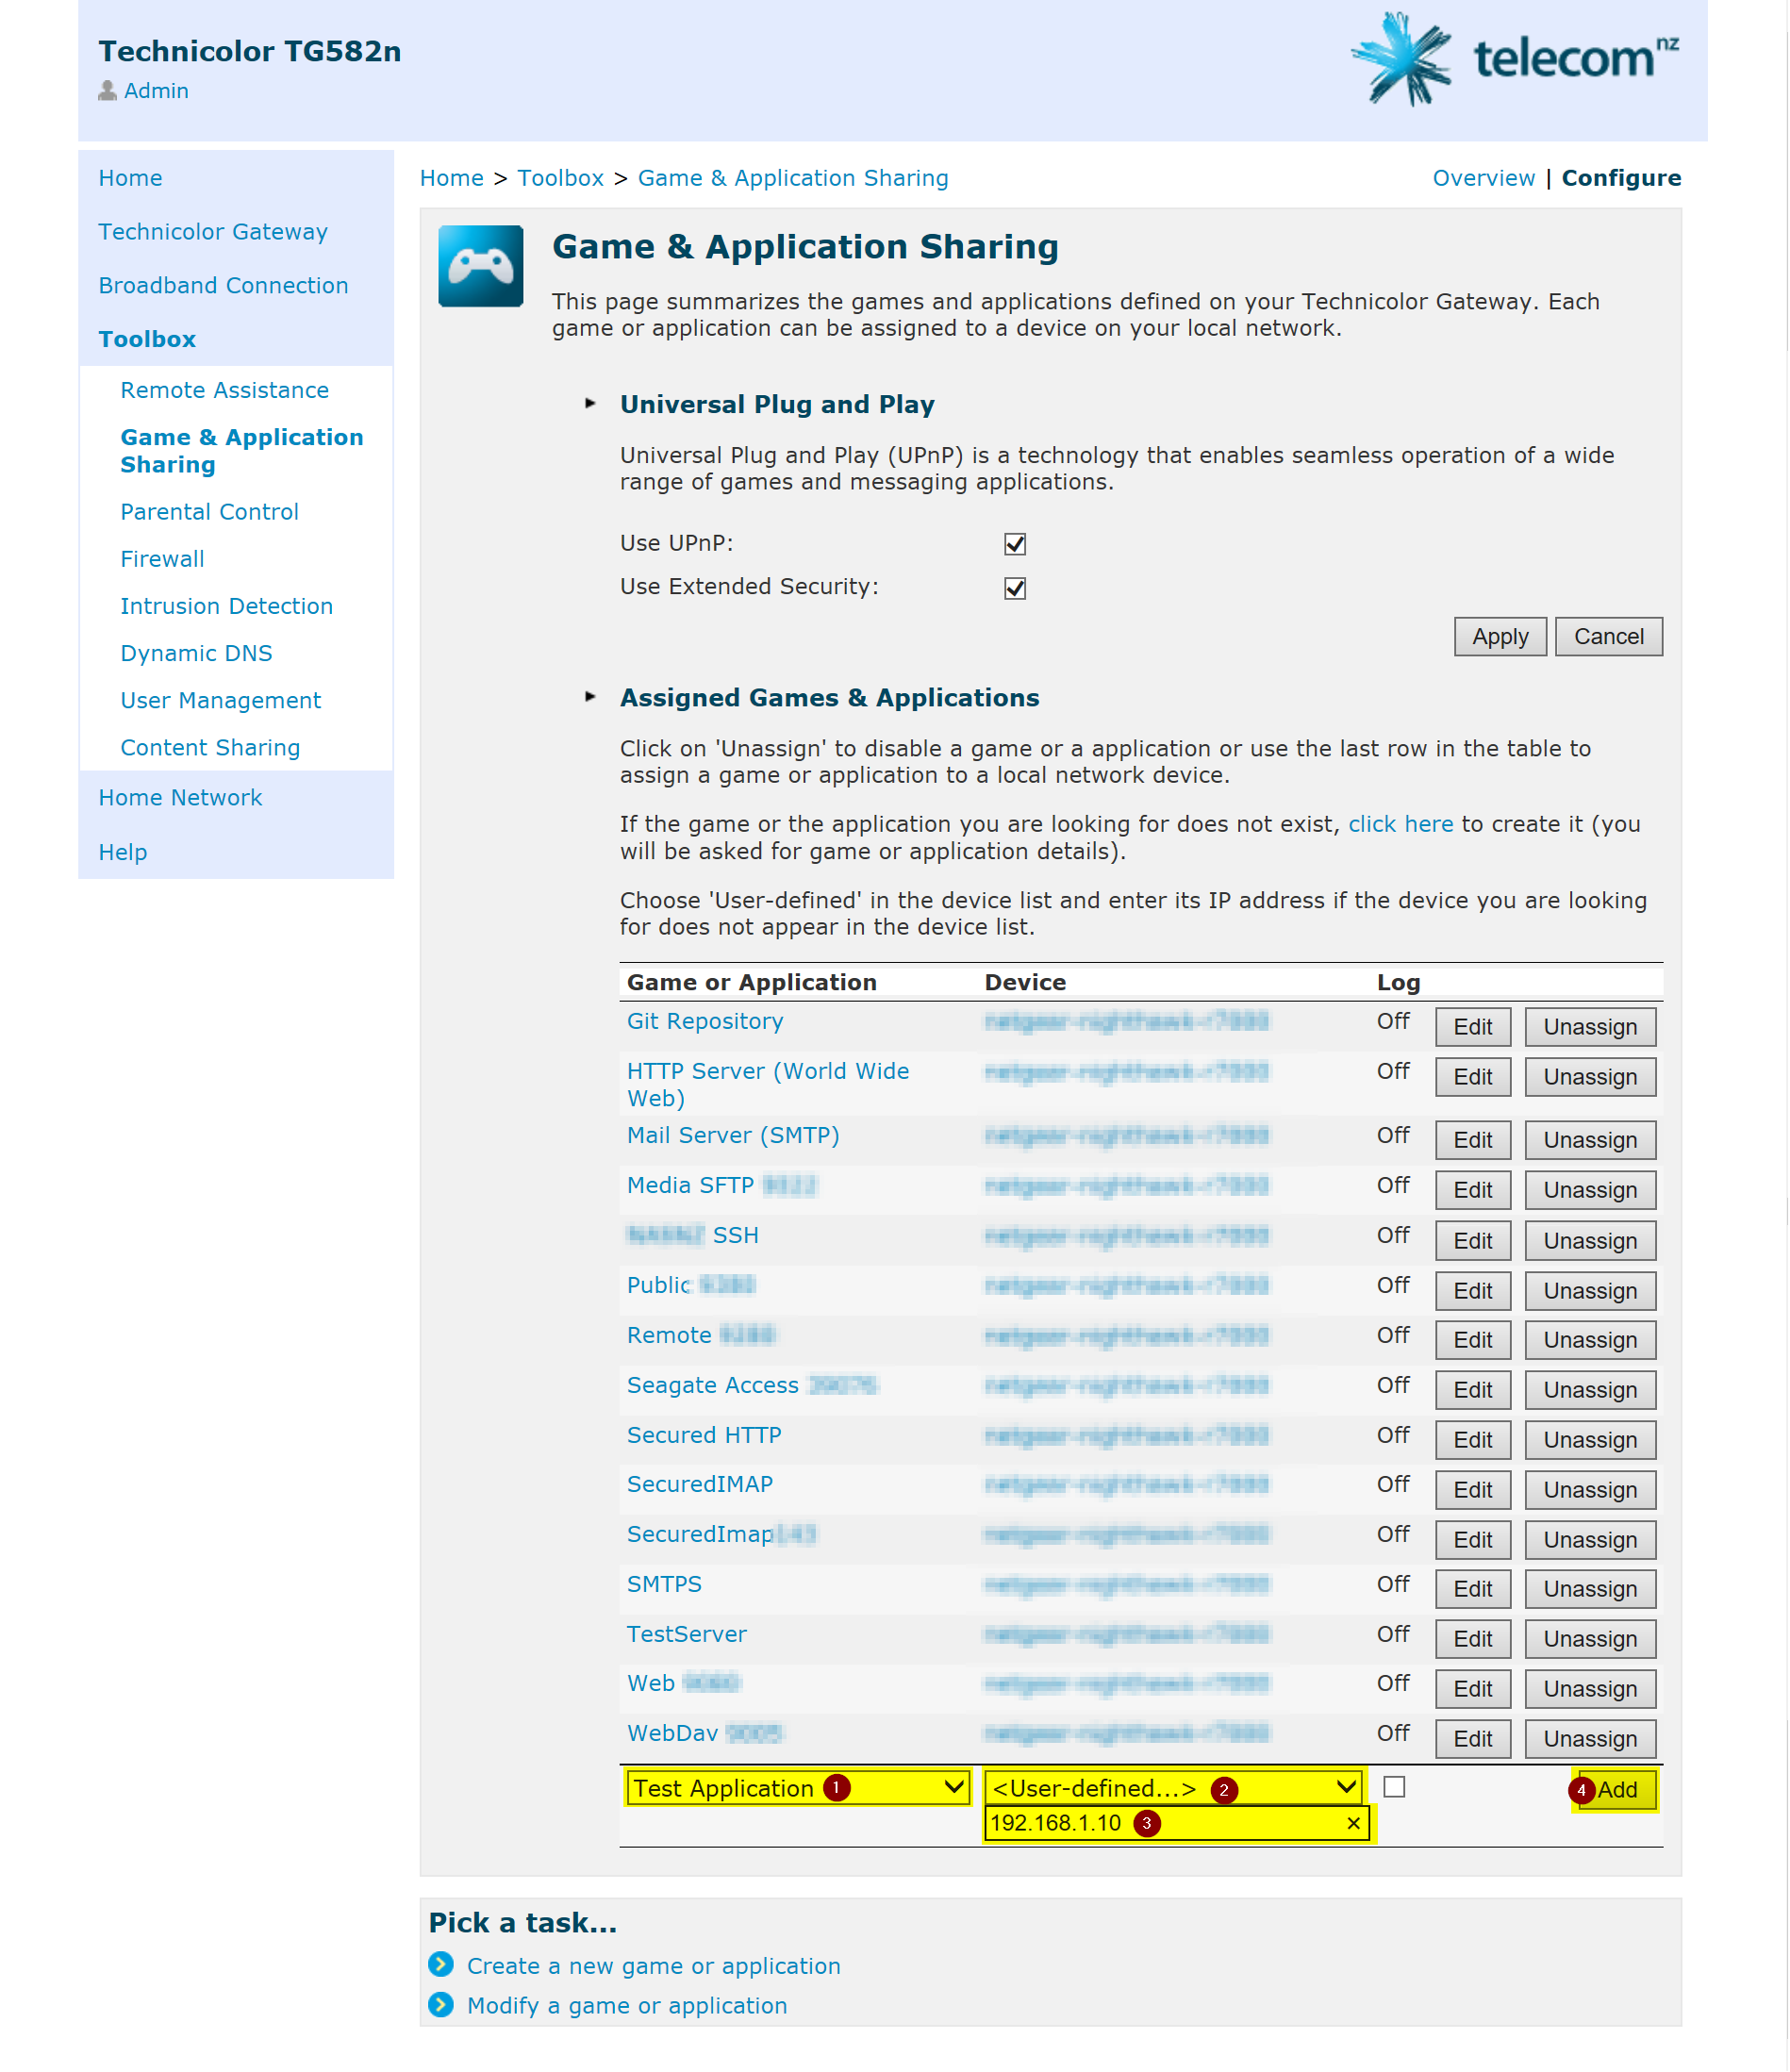
Task: Clear the IP address field with X
Action: click(1353, 1824)
